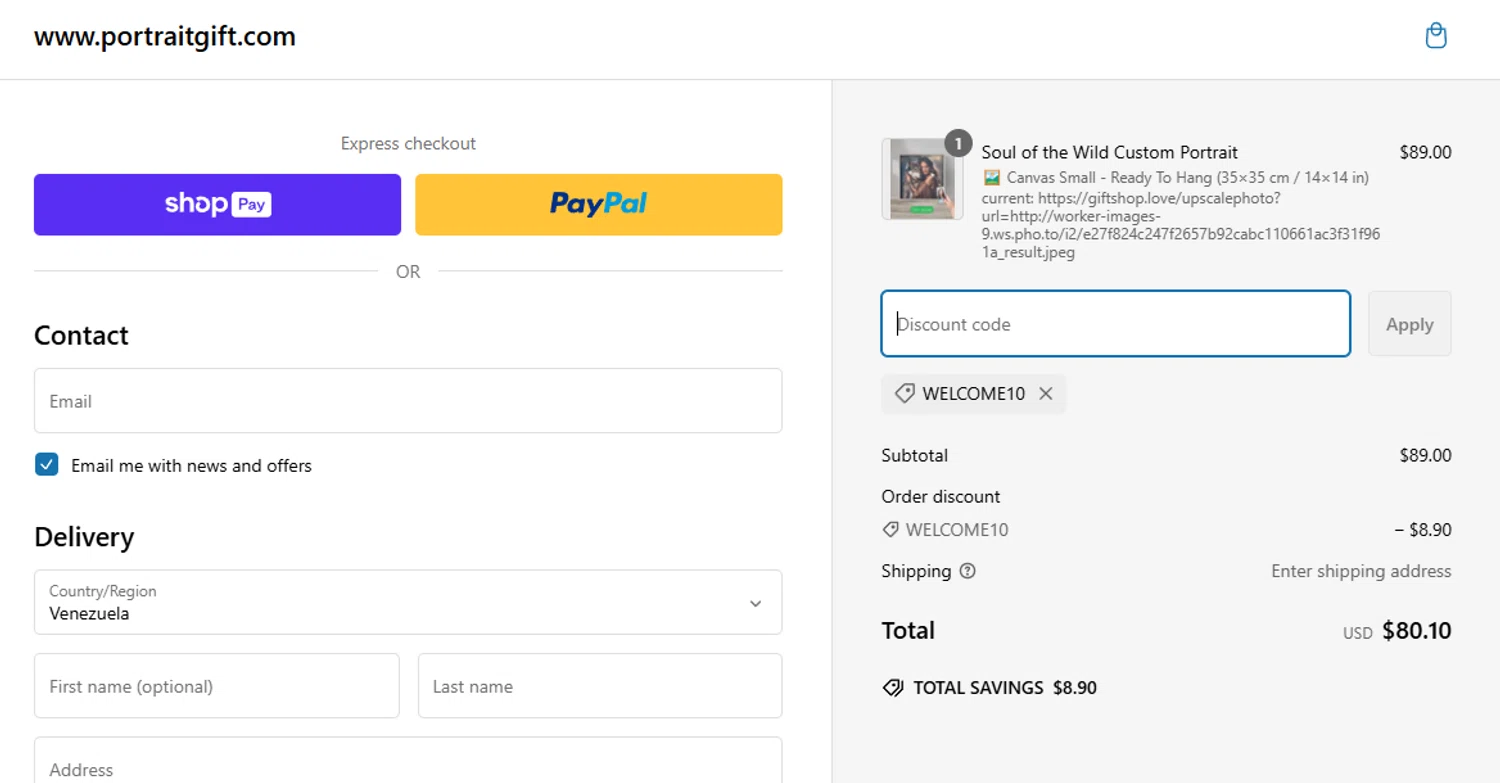Remove the WELCOME10 discount code tag
Image resolution: width=1500 pixels, height=783 pixels.
click(x=1046, y=394)
